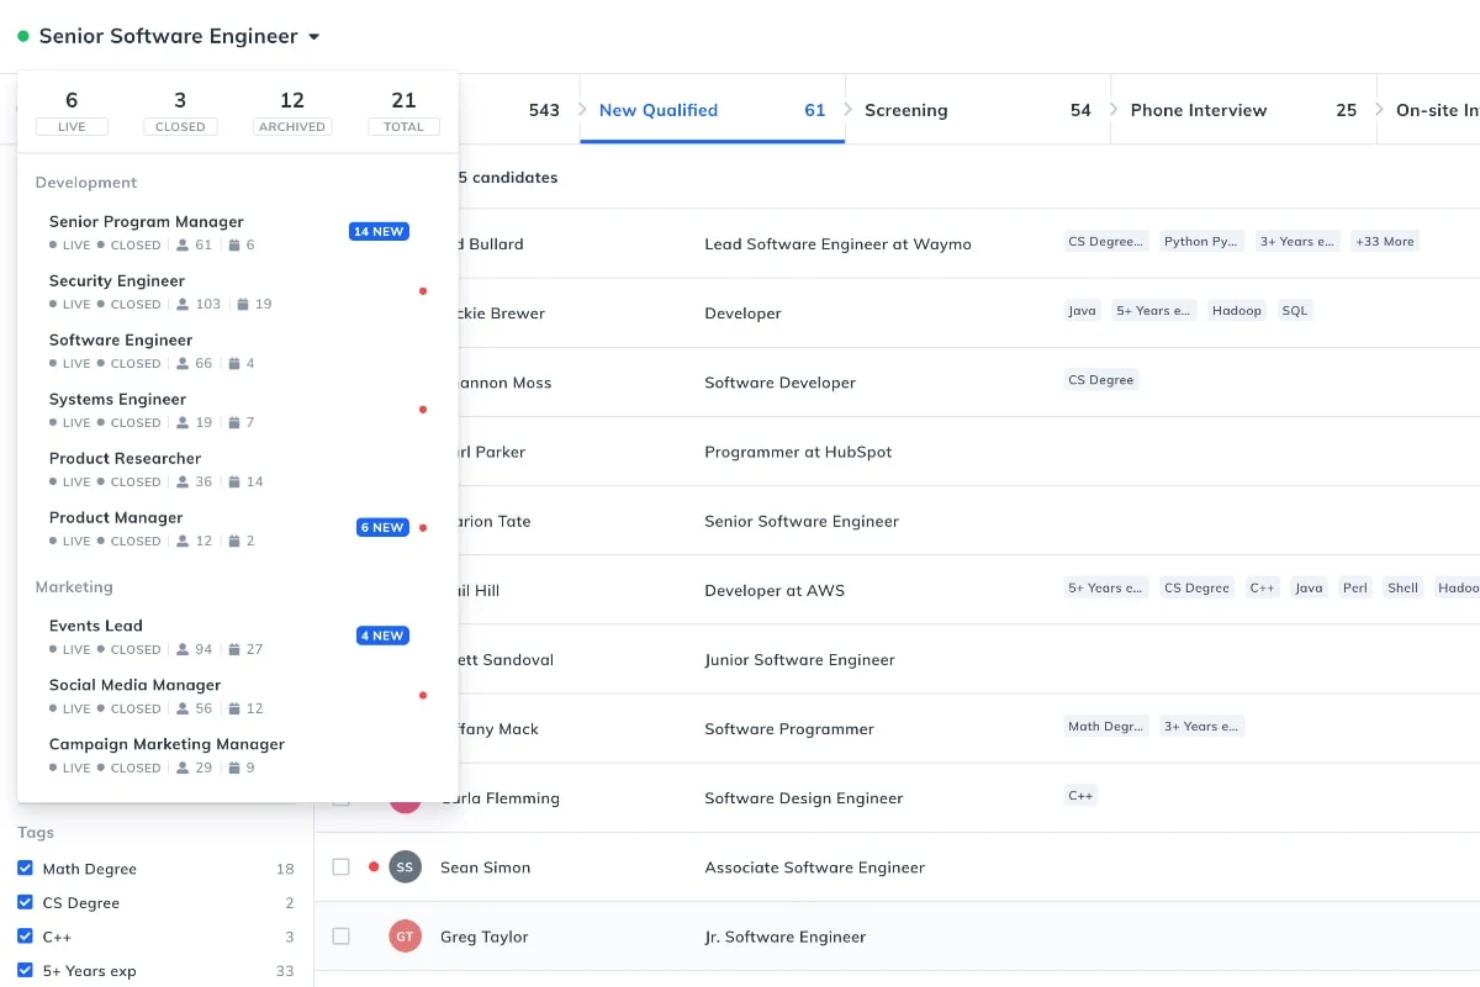Expand the +33 More tags on Bullard's row
Screen dimensions: 1480x987
pos(1385,241)
